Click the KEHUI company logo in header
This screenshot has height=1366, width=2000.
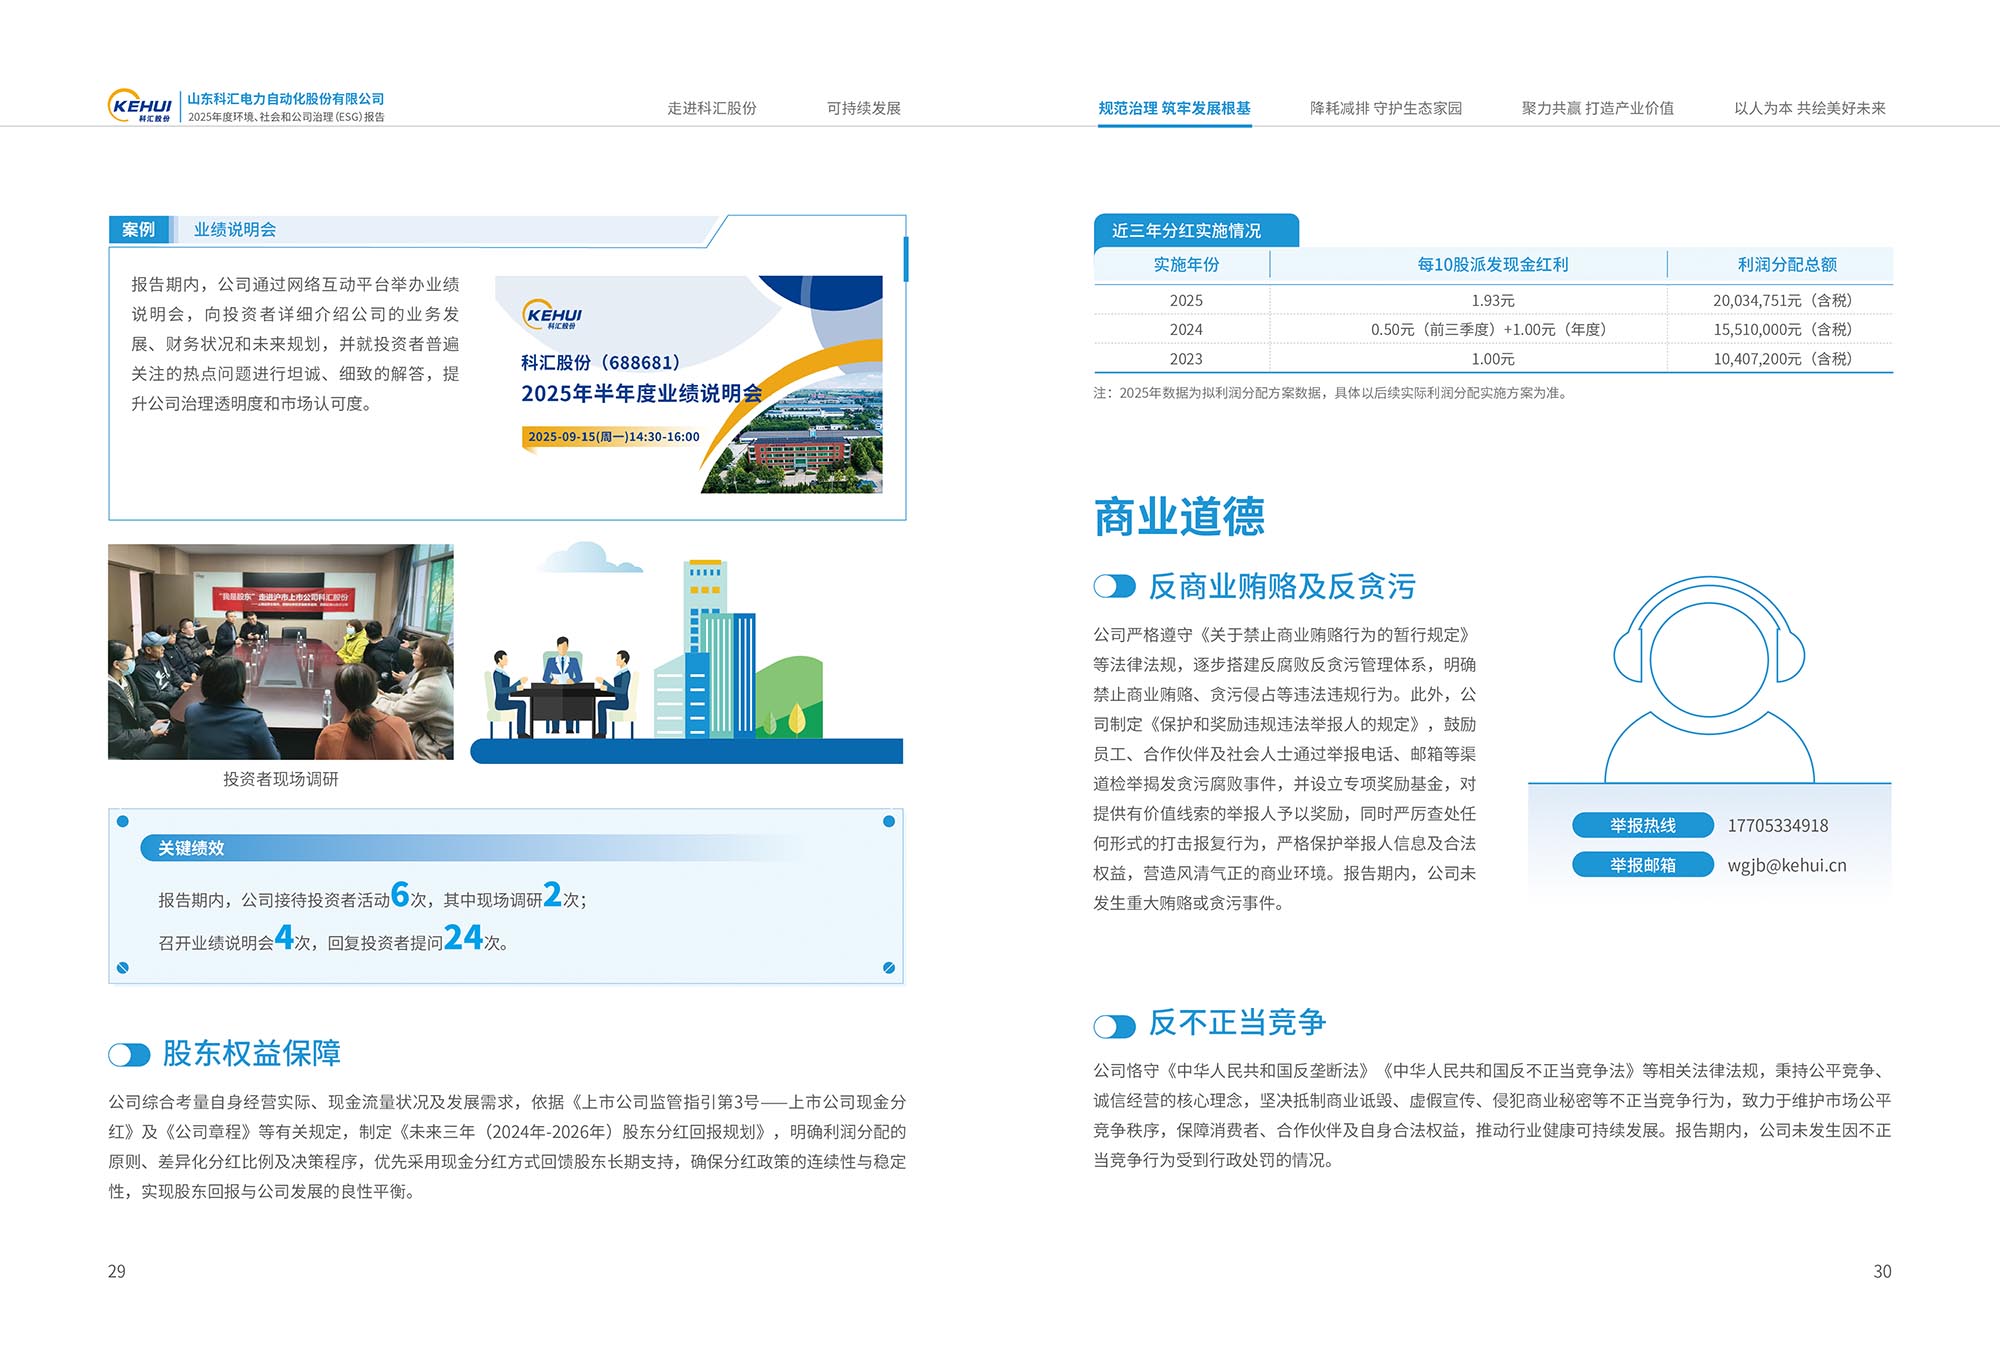140,106
